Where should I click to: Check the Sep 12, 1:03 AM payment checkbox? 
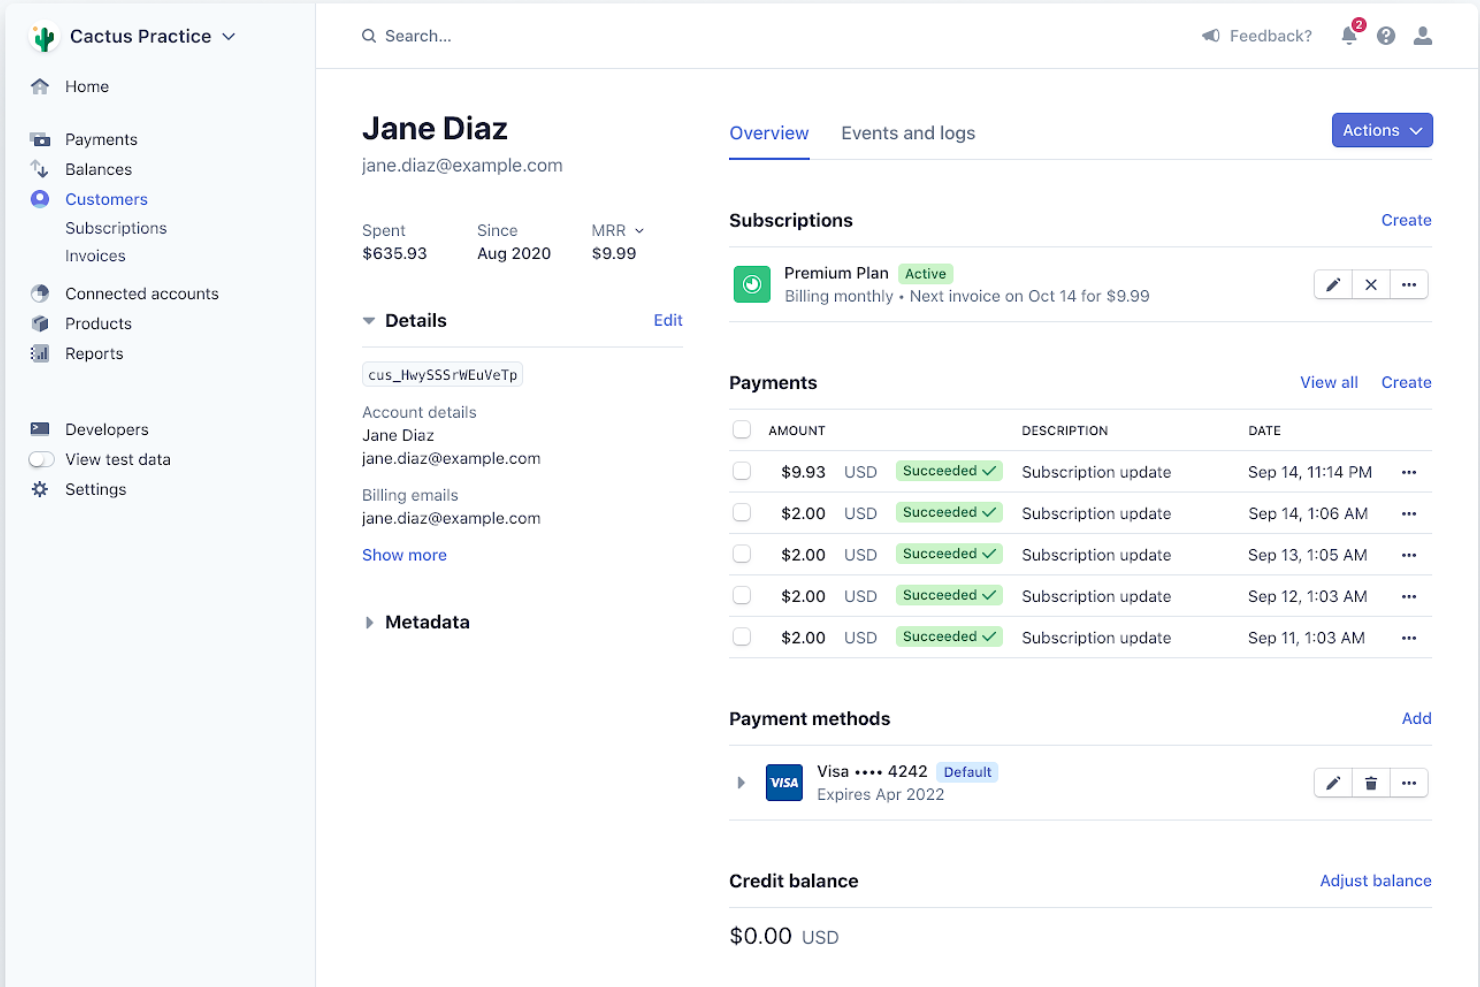[x=742, y=596]
